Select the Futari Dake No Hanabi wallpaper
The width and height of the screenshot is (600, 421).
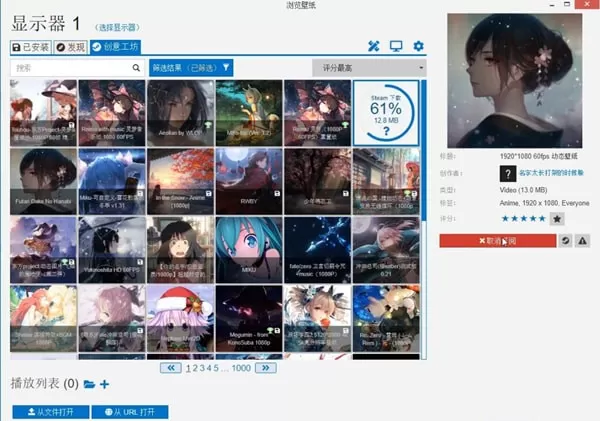tap(43, 181)
